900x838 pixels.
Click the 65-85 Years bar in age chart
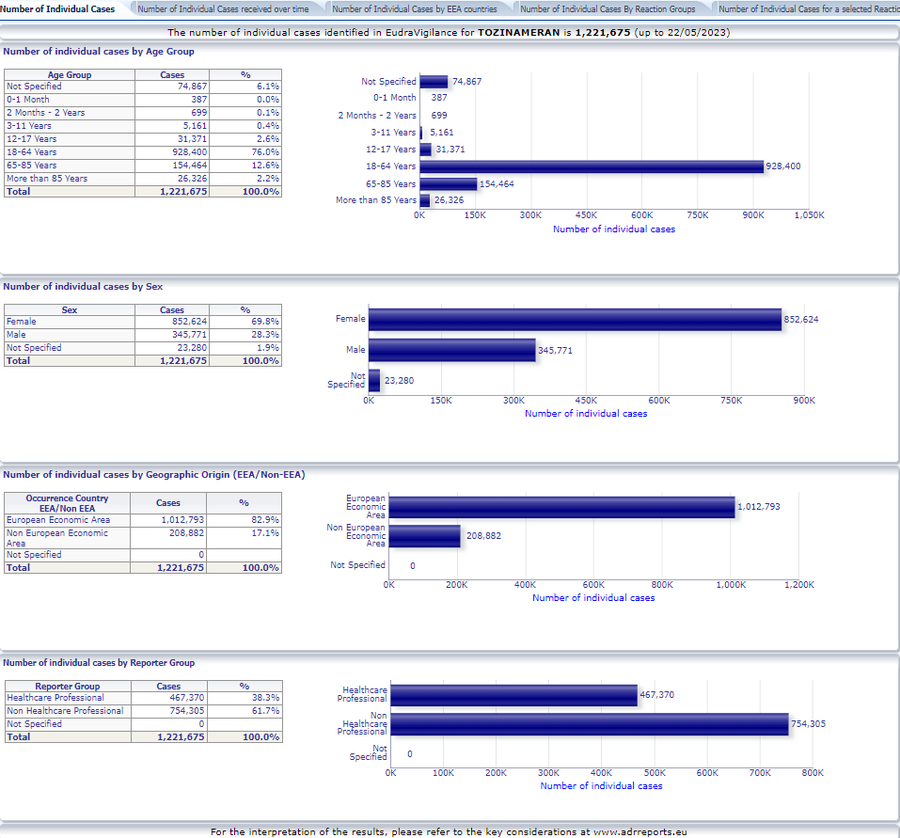(x=448, y=184)
